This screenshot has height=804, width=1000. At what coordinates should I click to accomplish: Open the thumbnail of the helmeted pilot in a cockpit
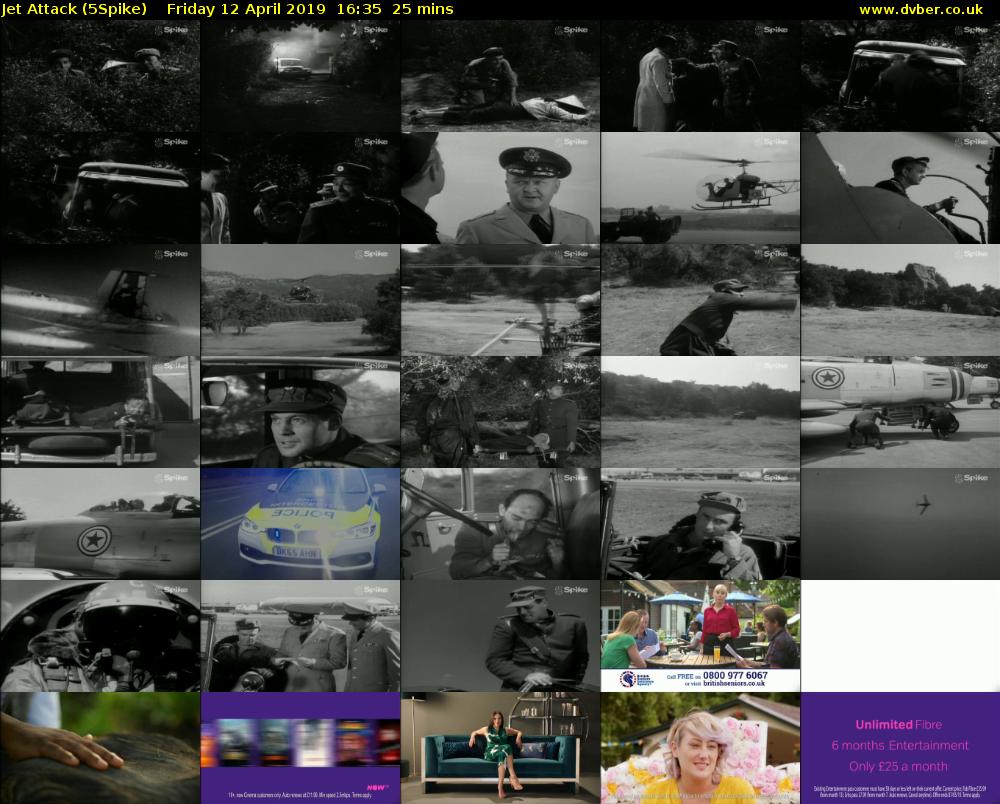[100, 636]
